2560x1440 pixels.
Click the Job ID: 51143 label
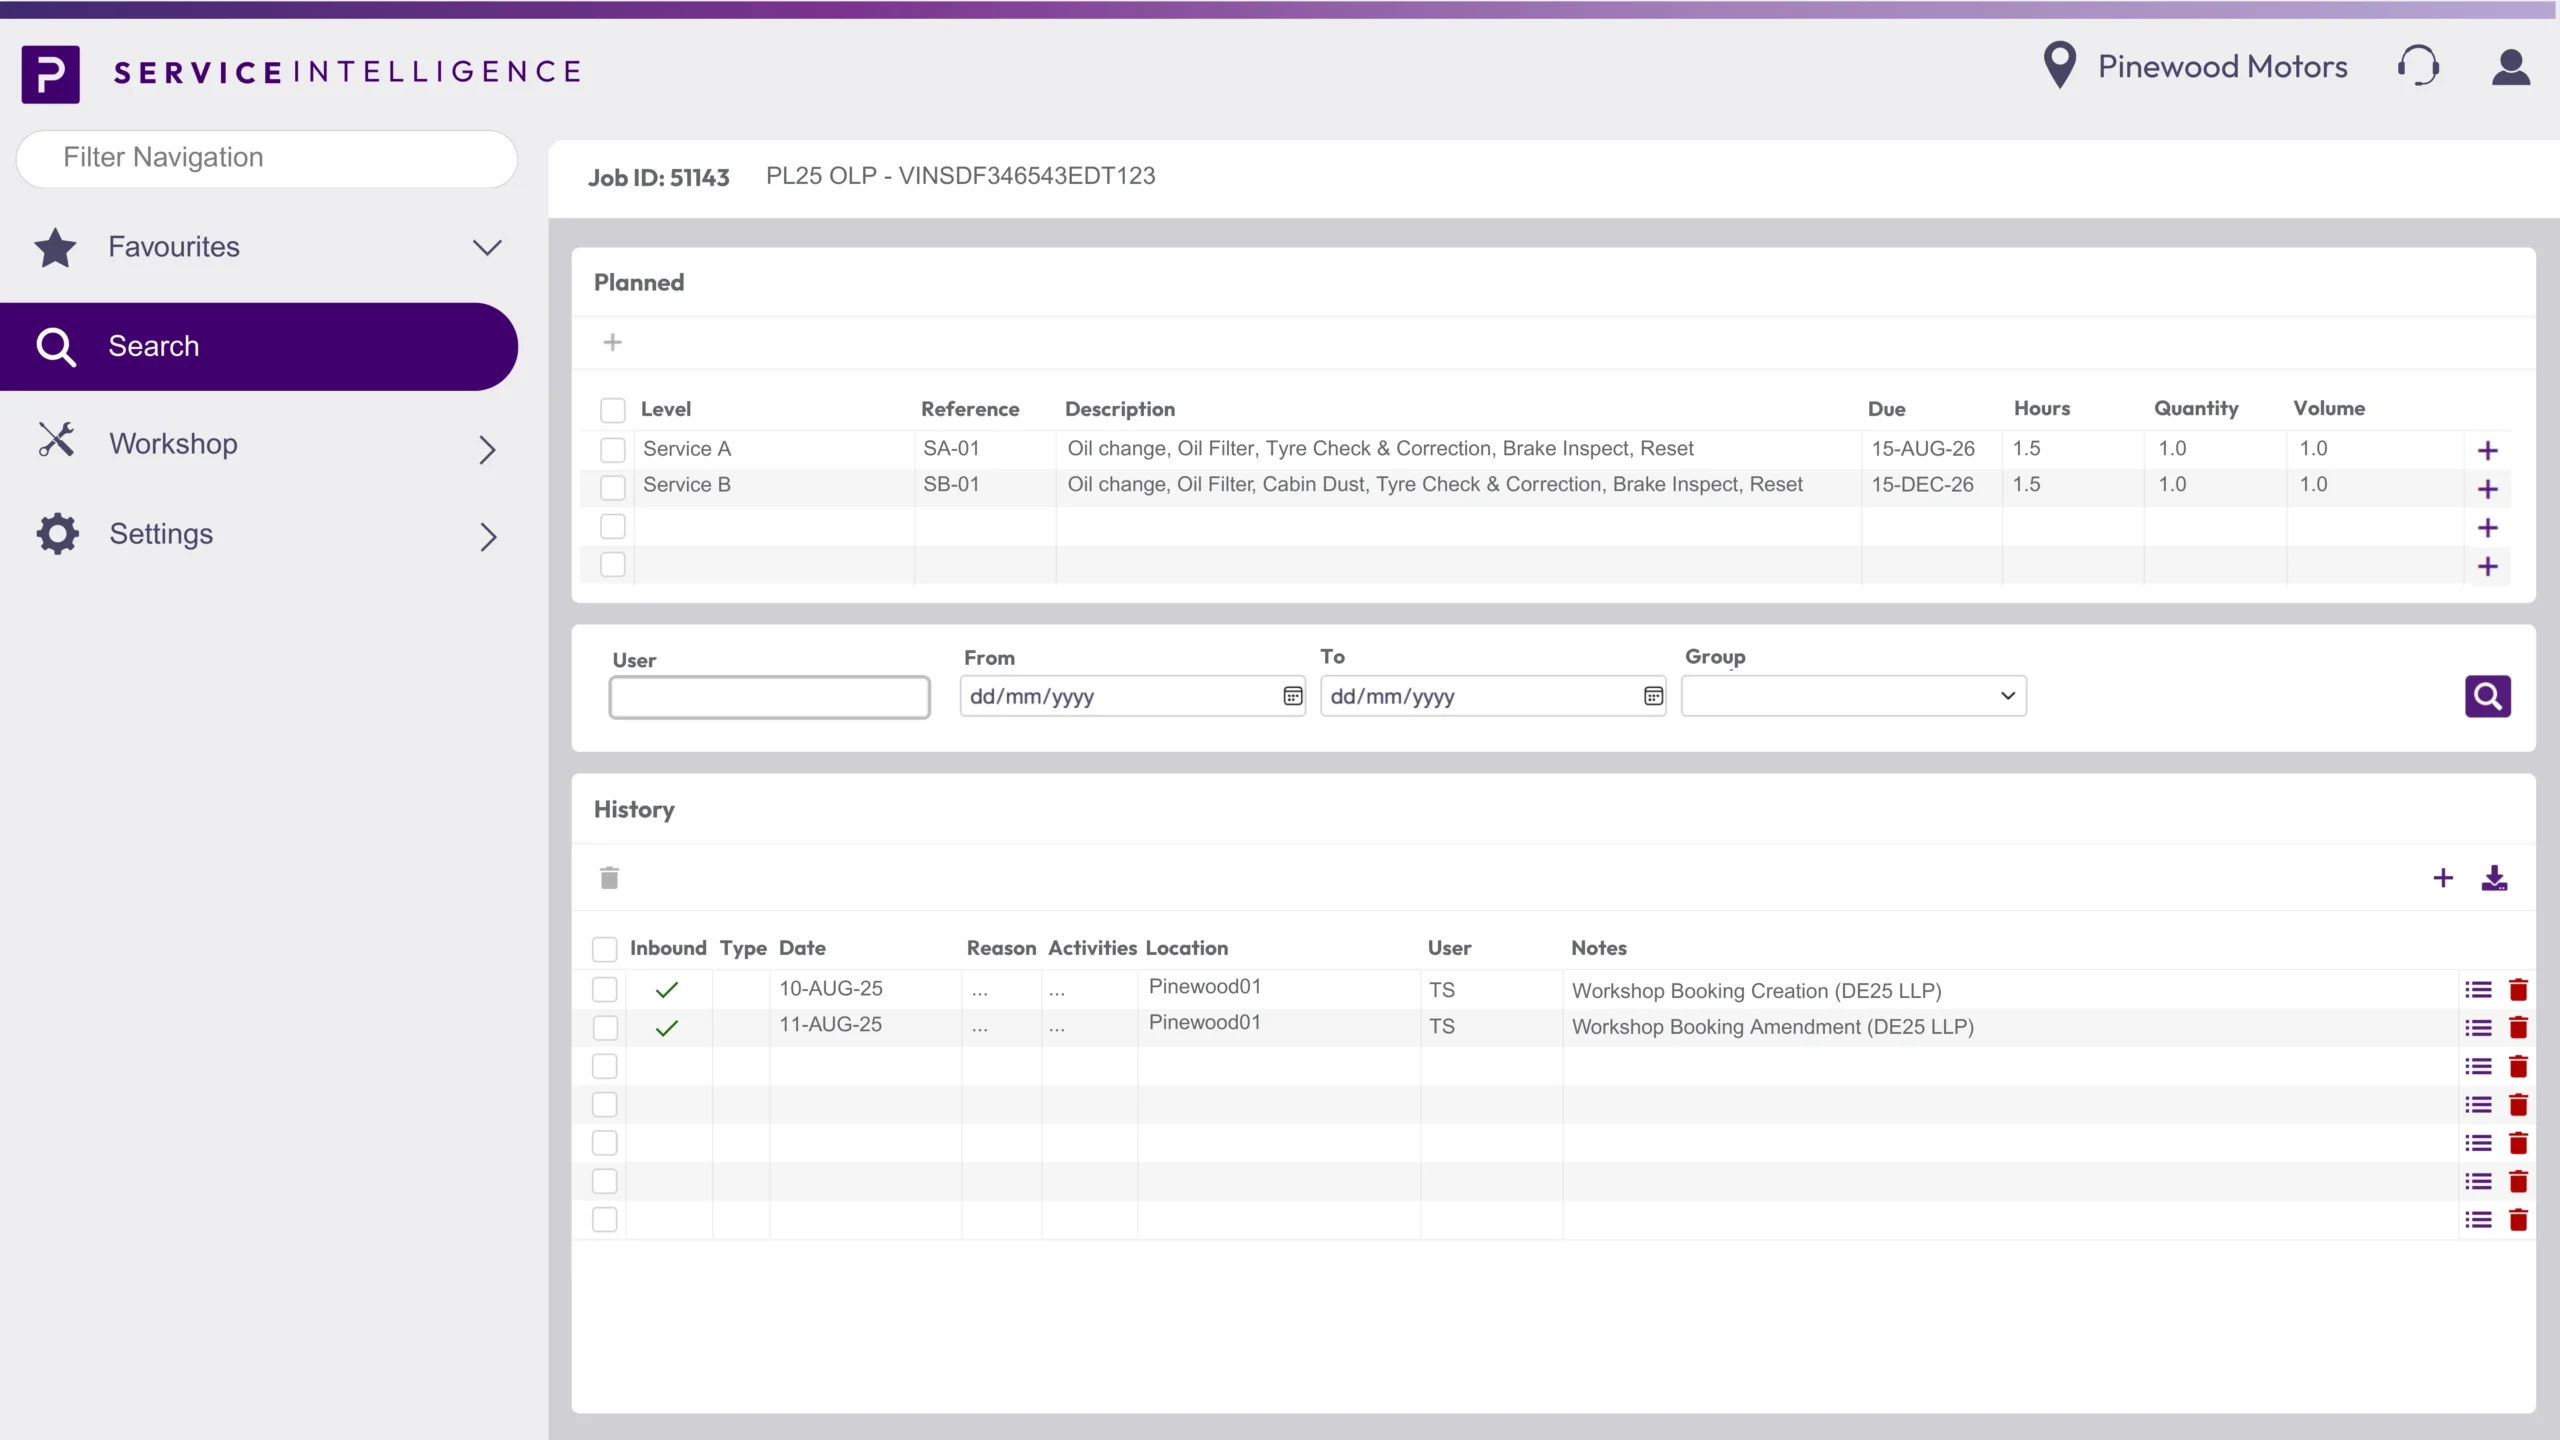coord(658,178)
